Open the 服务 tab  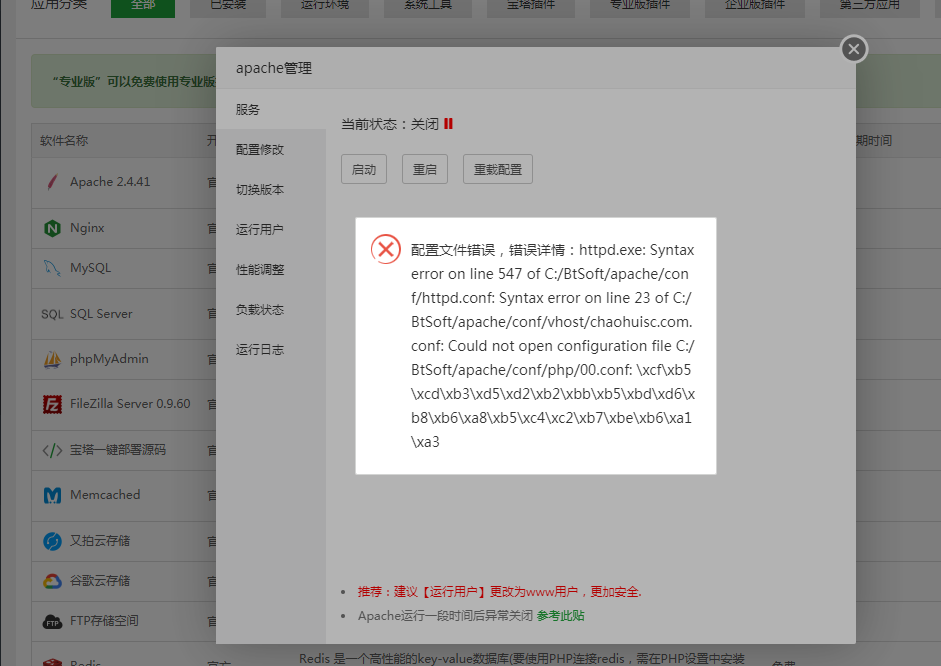coord(271,109)
